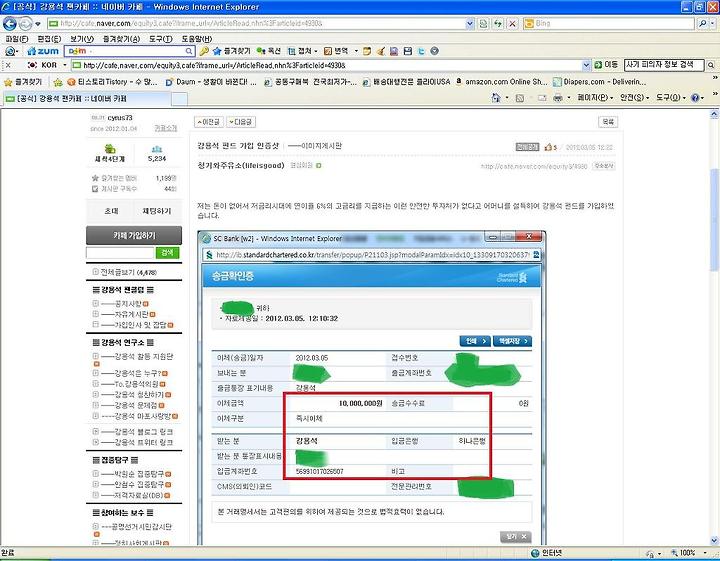Click the RSS feeds icon in the command bar
The image size is (720, 561).
(520, 98)
